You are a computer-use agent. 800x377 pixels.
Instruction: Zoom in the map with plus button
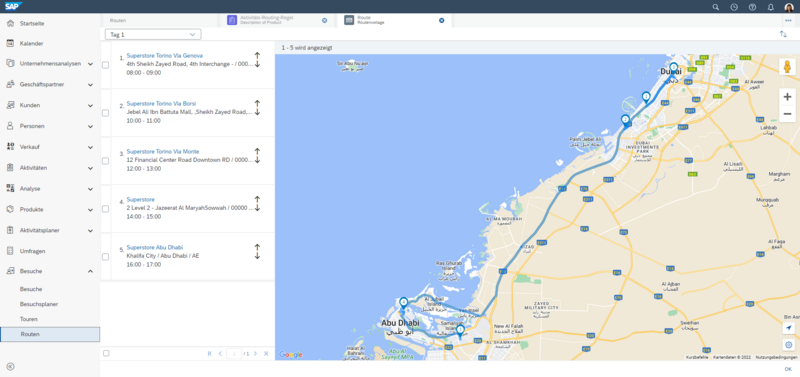coord(787,96)
